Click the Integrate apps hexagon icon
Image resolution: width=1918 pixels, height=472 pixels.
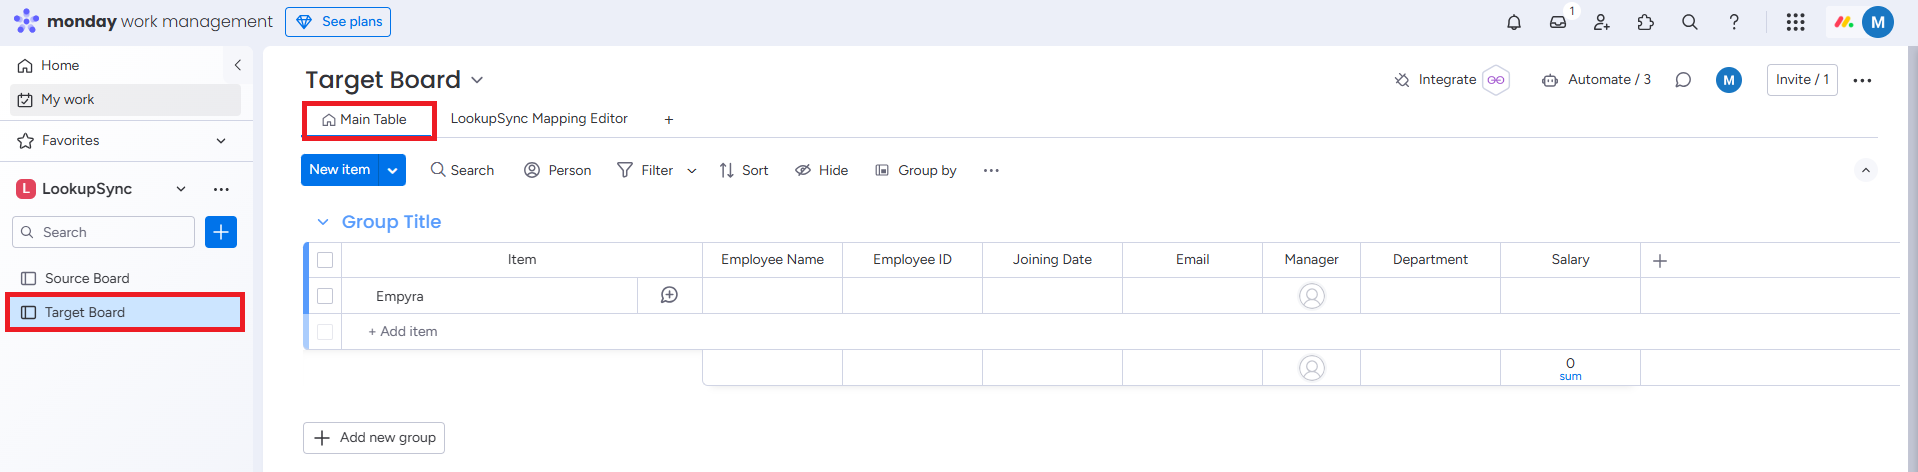(1496, 80)
